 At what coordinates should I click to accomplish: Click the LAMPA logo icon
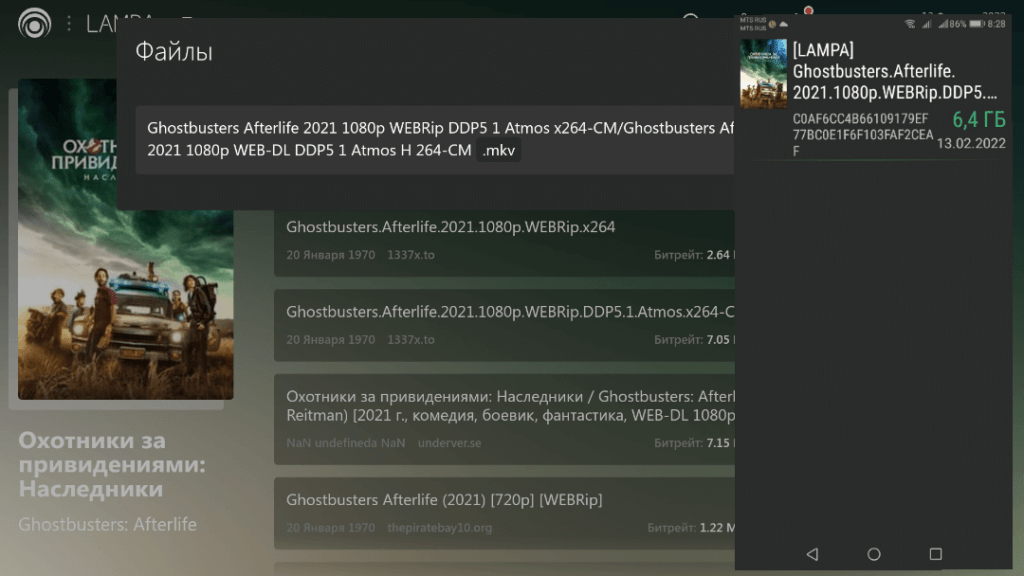[x=35, y=24]
